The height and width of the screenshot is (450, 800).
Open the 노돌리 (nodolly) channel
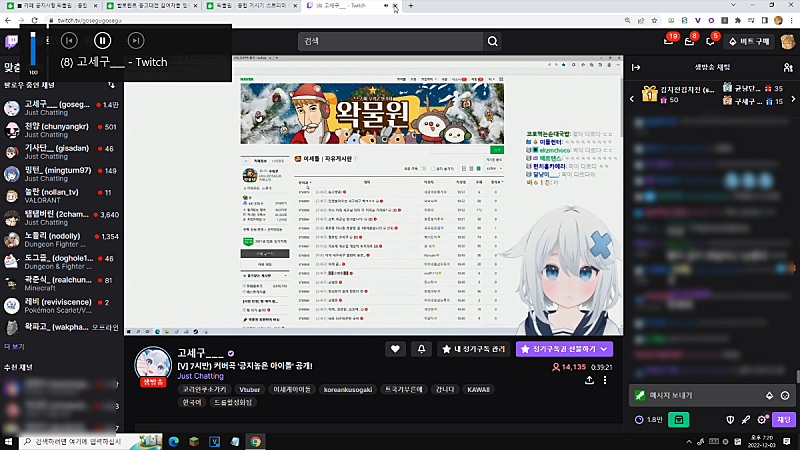pyautogui.click(x=61, y=240)
